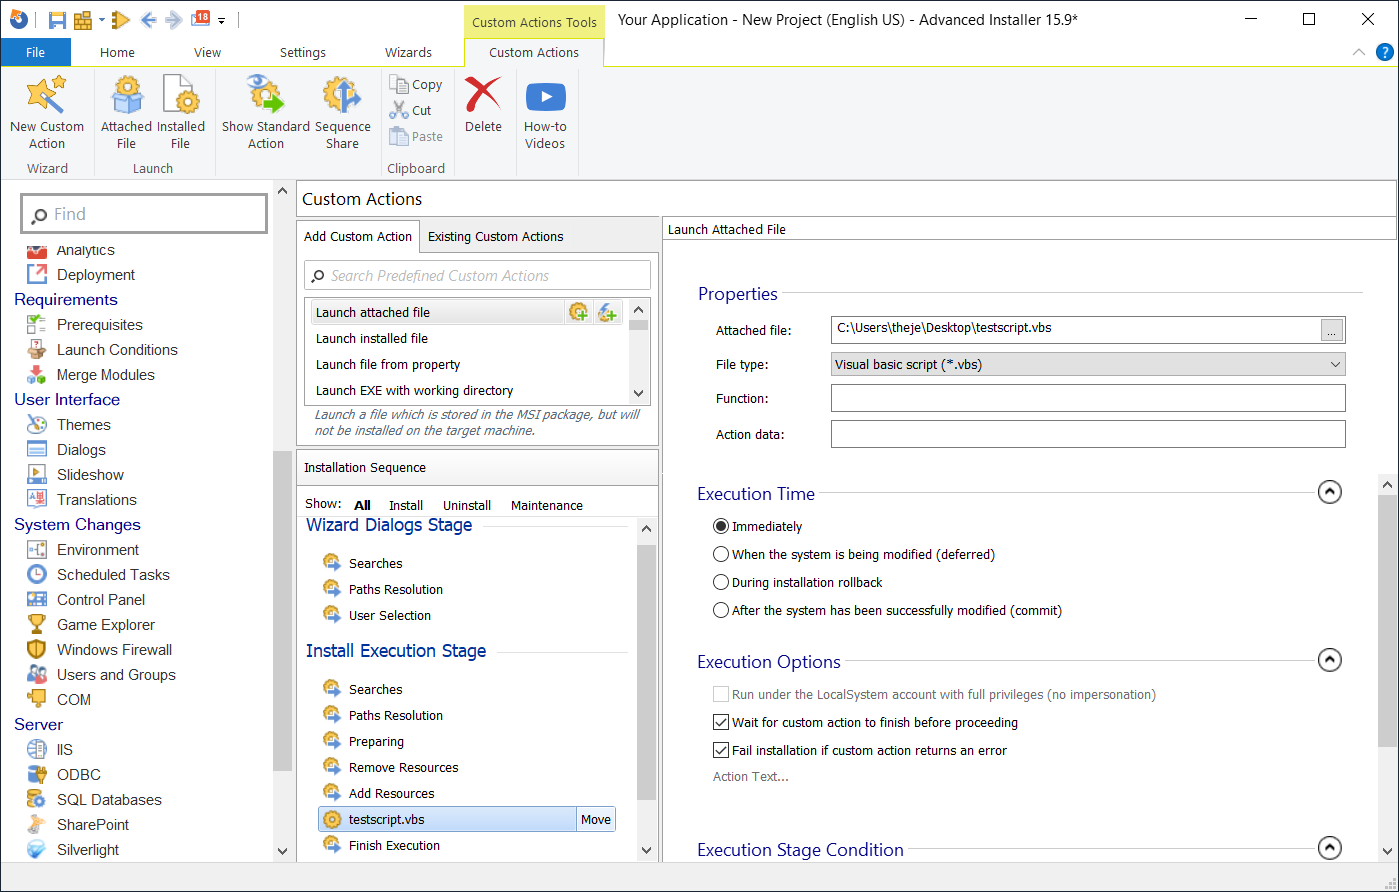Click the back arrow in quick toolbar

[149, 20]
